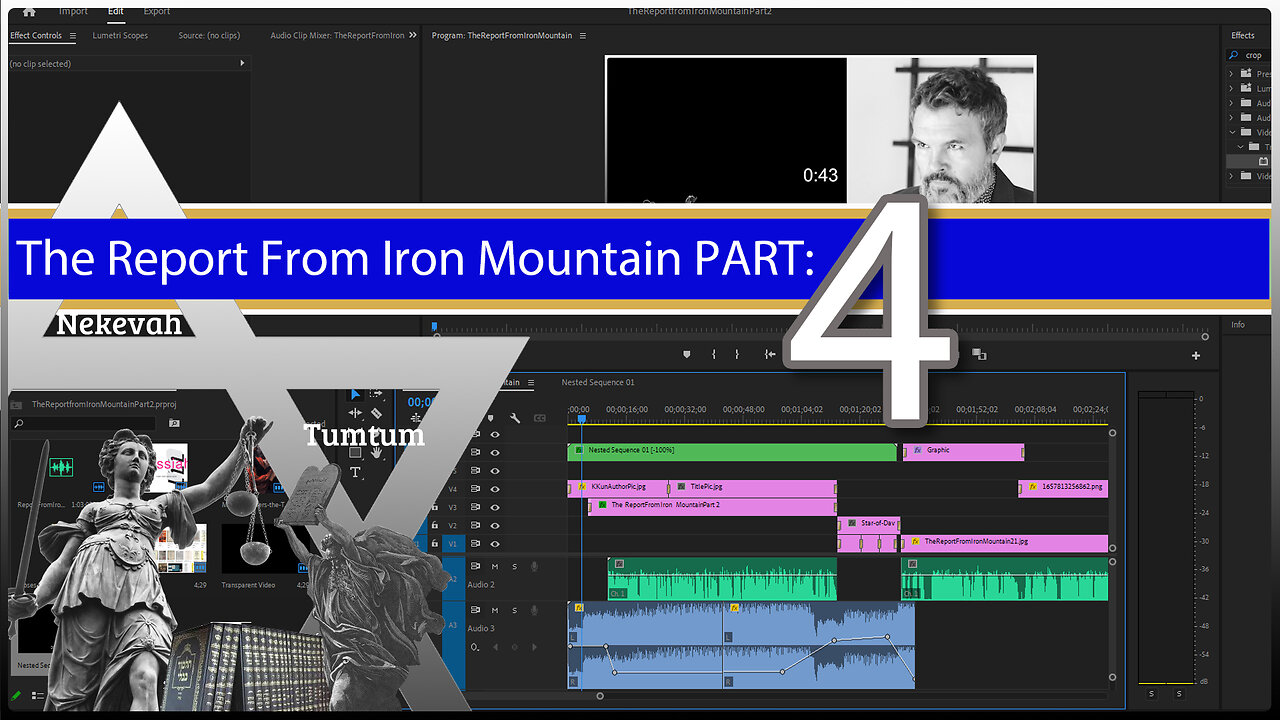Mute the Audio 3 track
Screen dimensions: 1280x720
click(494, 610)
